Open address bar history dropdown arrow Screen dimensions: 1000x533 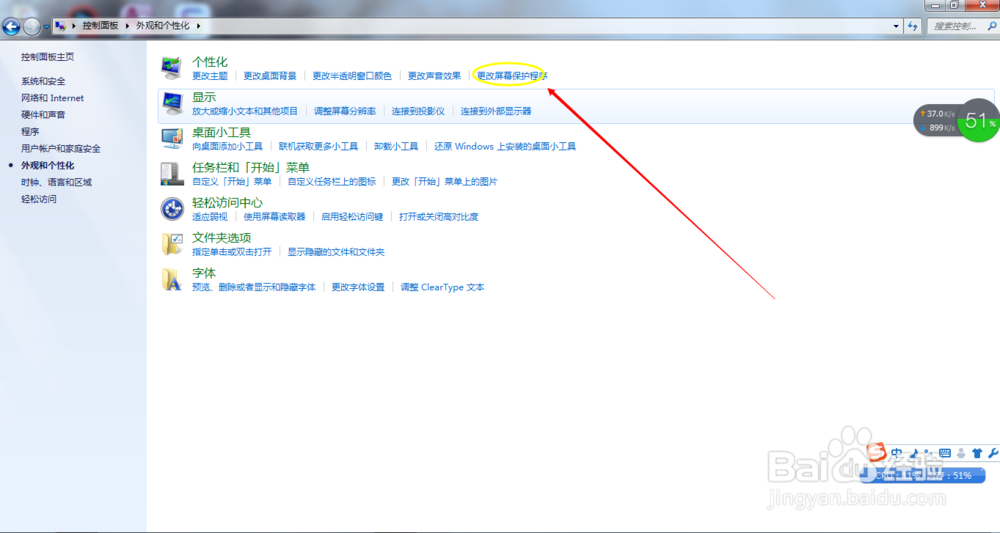click(896, 26)
